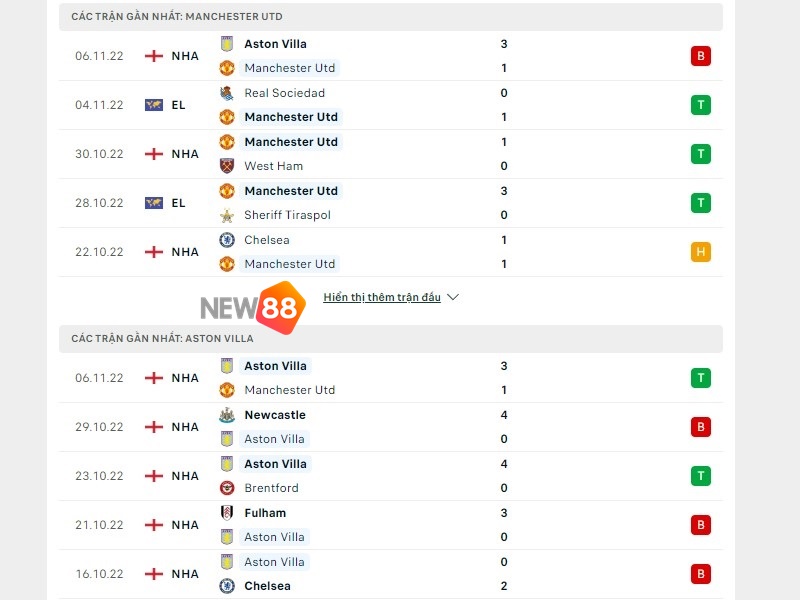Click the Newcastle club crest icon
This screenshot has width=800, height=600.
226,415
